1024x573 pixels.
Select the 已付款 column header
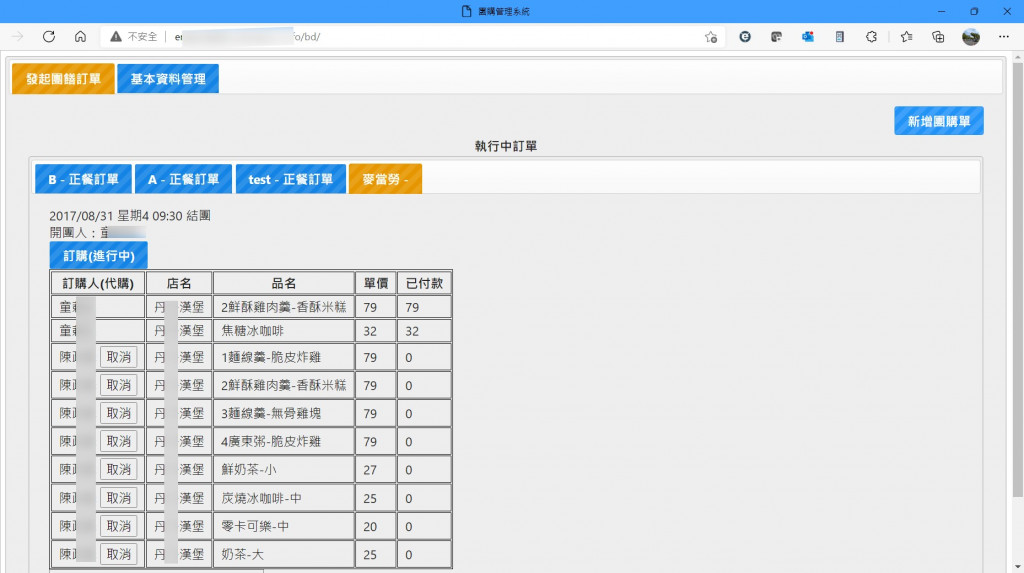pyautogui.click(x=424, y=284)
